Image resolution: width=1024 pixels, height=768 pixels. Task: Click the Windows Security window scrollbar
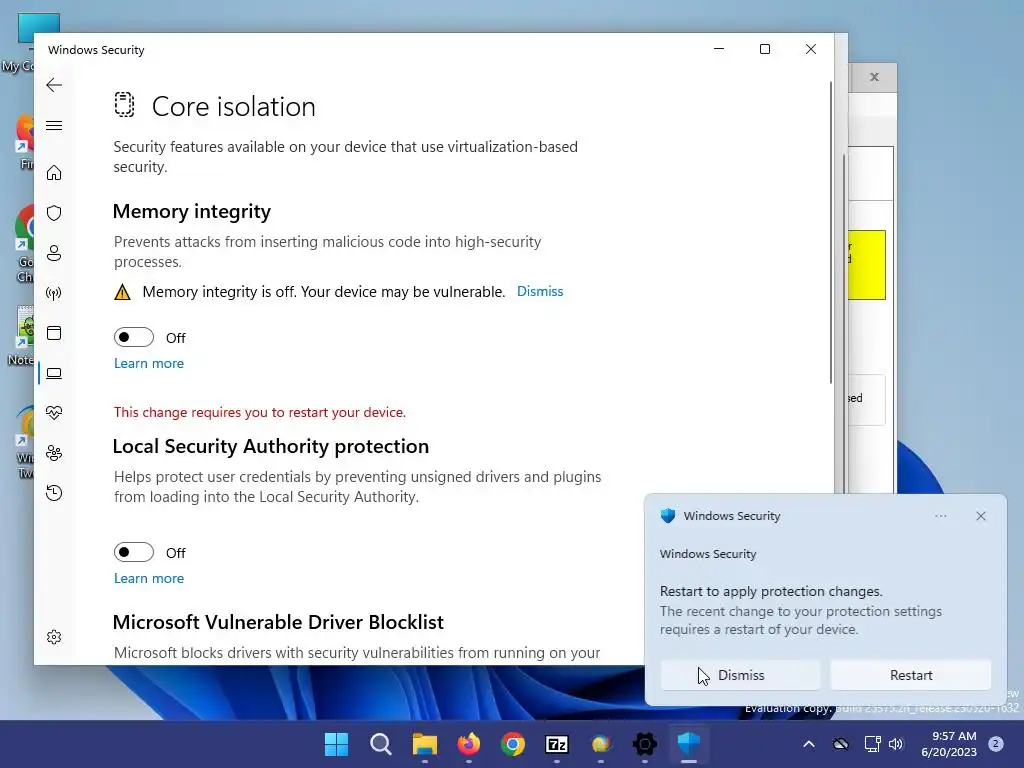(831, 232)
